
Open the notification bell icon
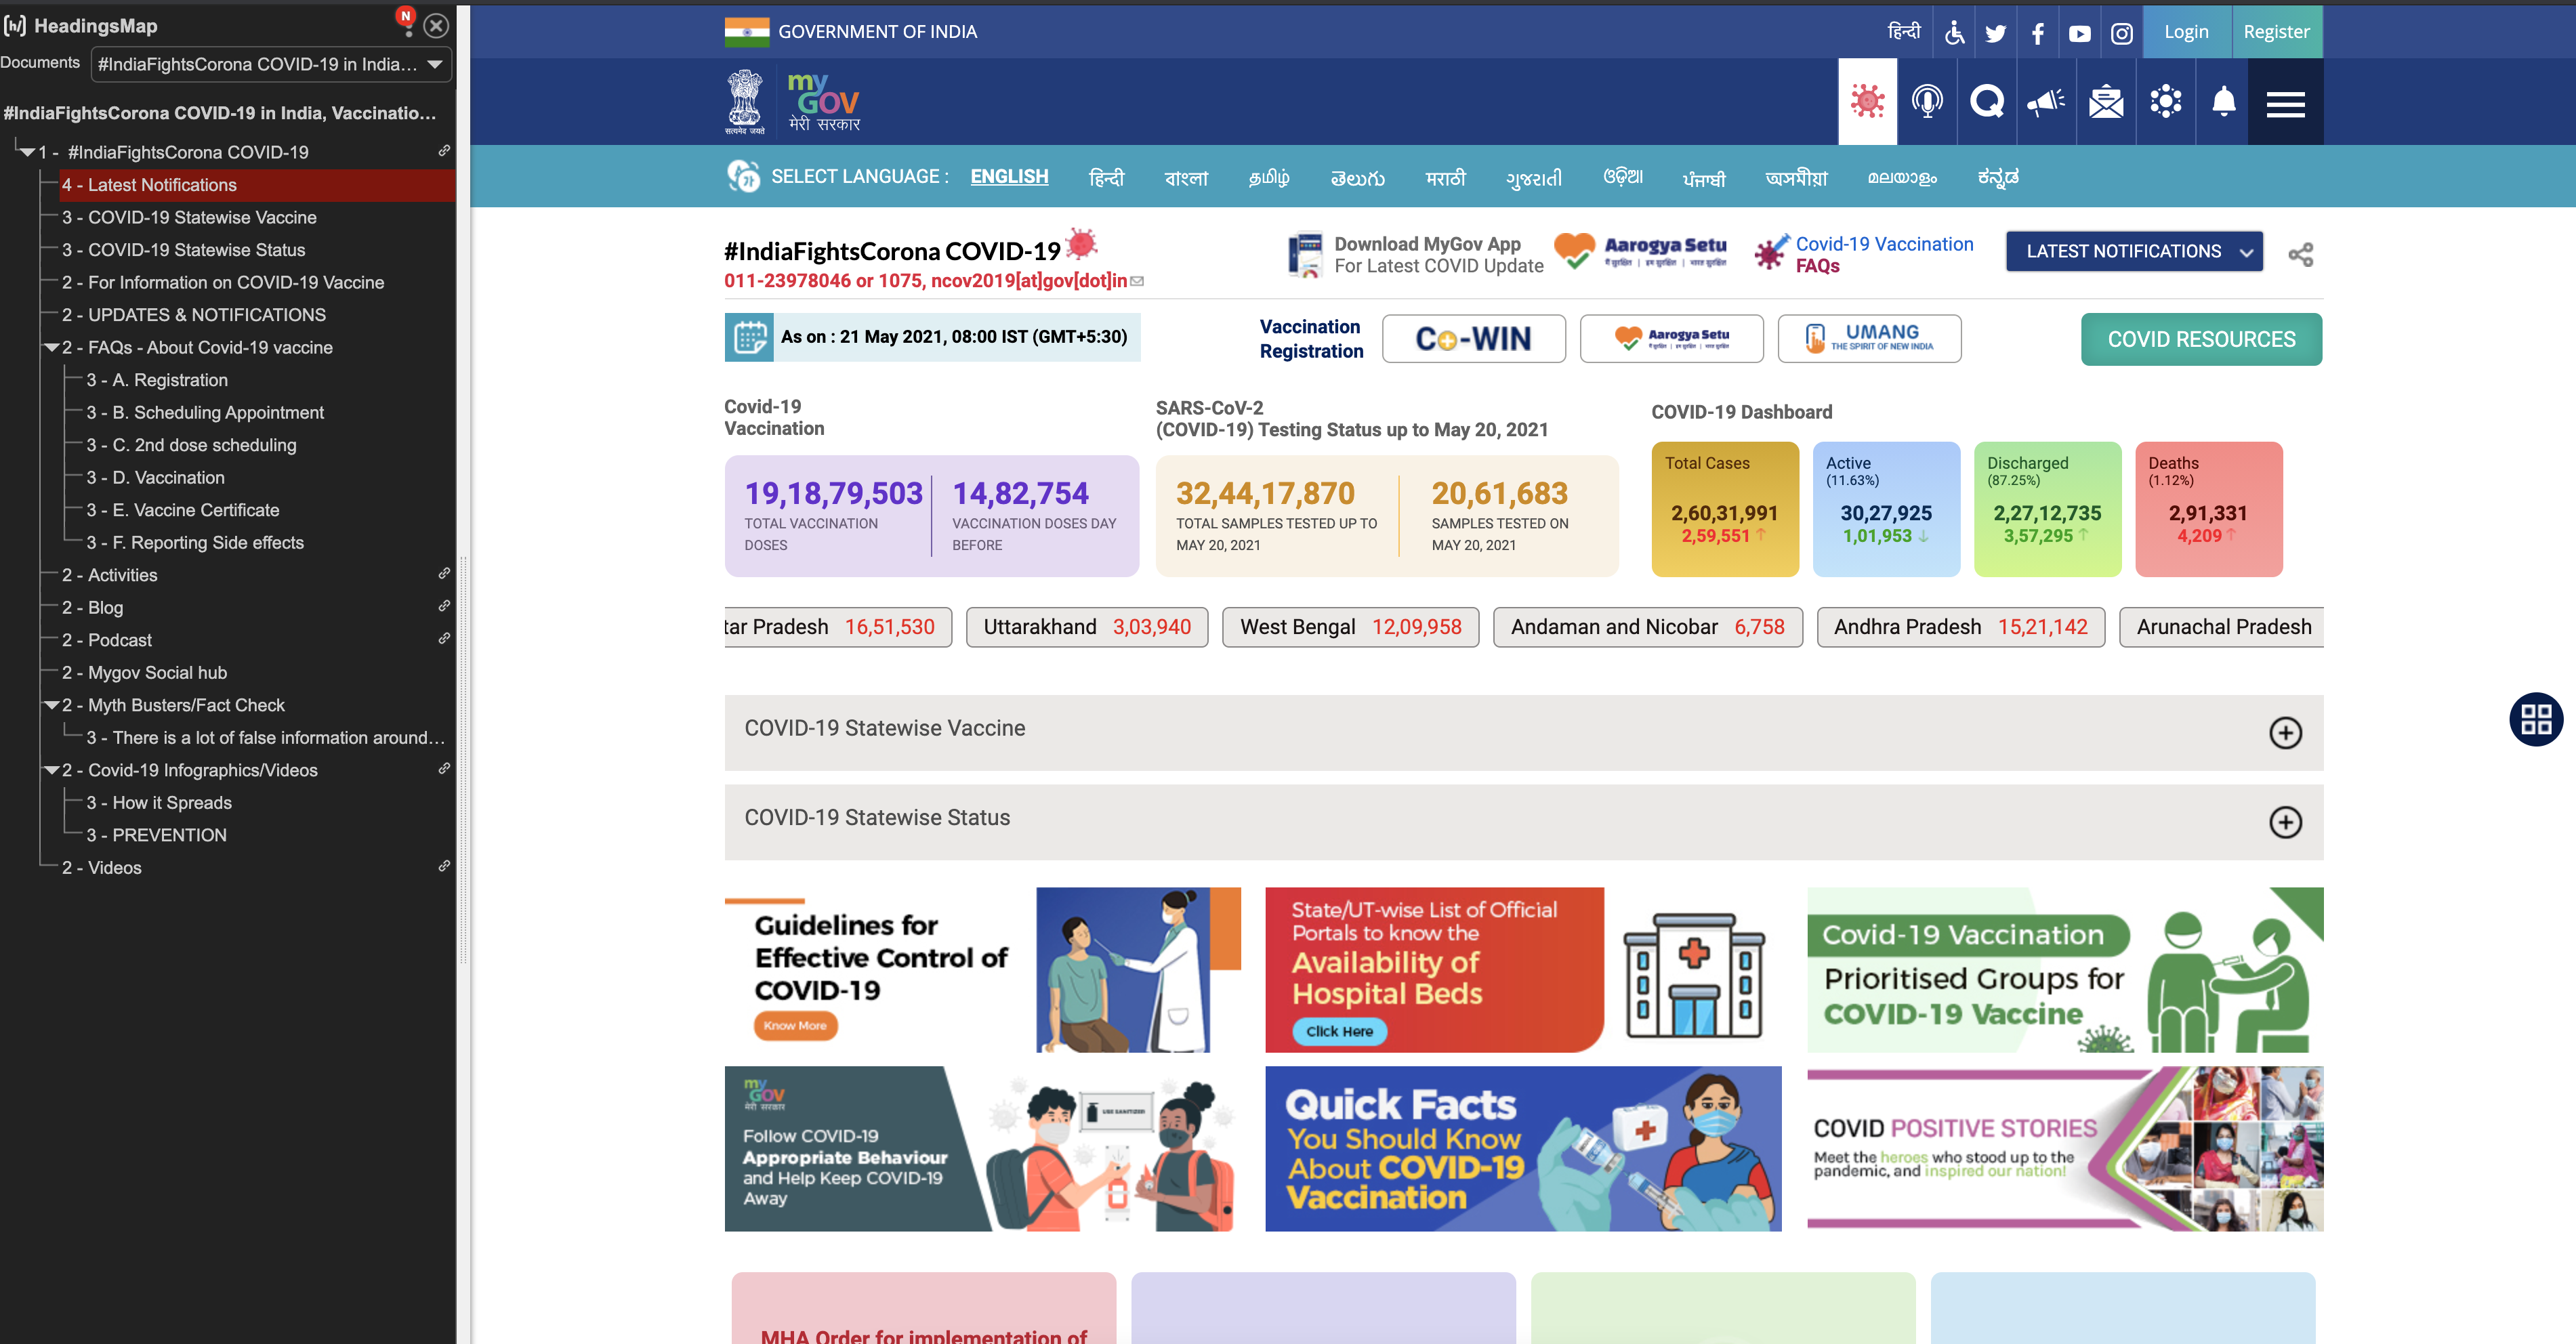[x=2224, y=101]
